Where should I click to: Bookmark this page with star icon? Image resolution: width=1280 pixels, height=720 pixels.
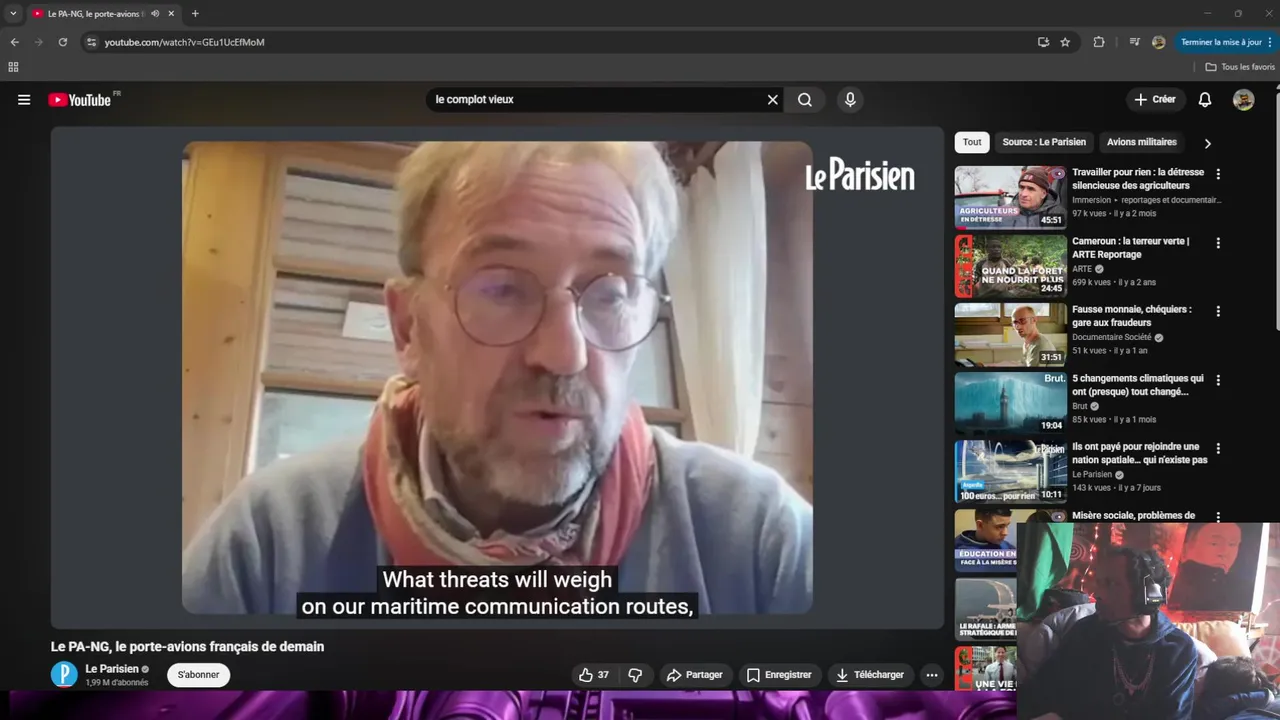[x=1065, y=42]
